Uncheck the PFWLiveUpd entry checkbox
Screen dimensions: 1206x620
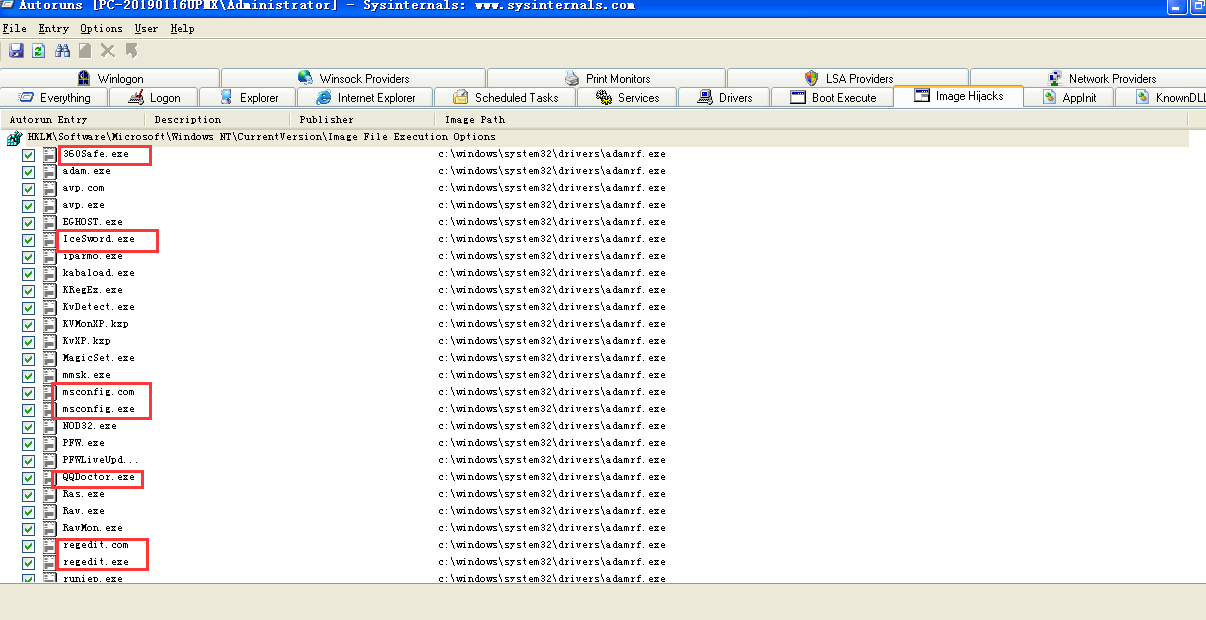28,461
